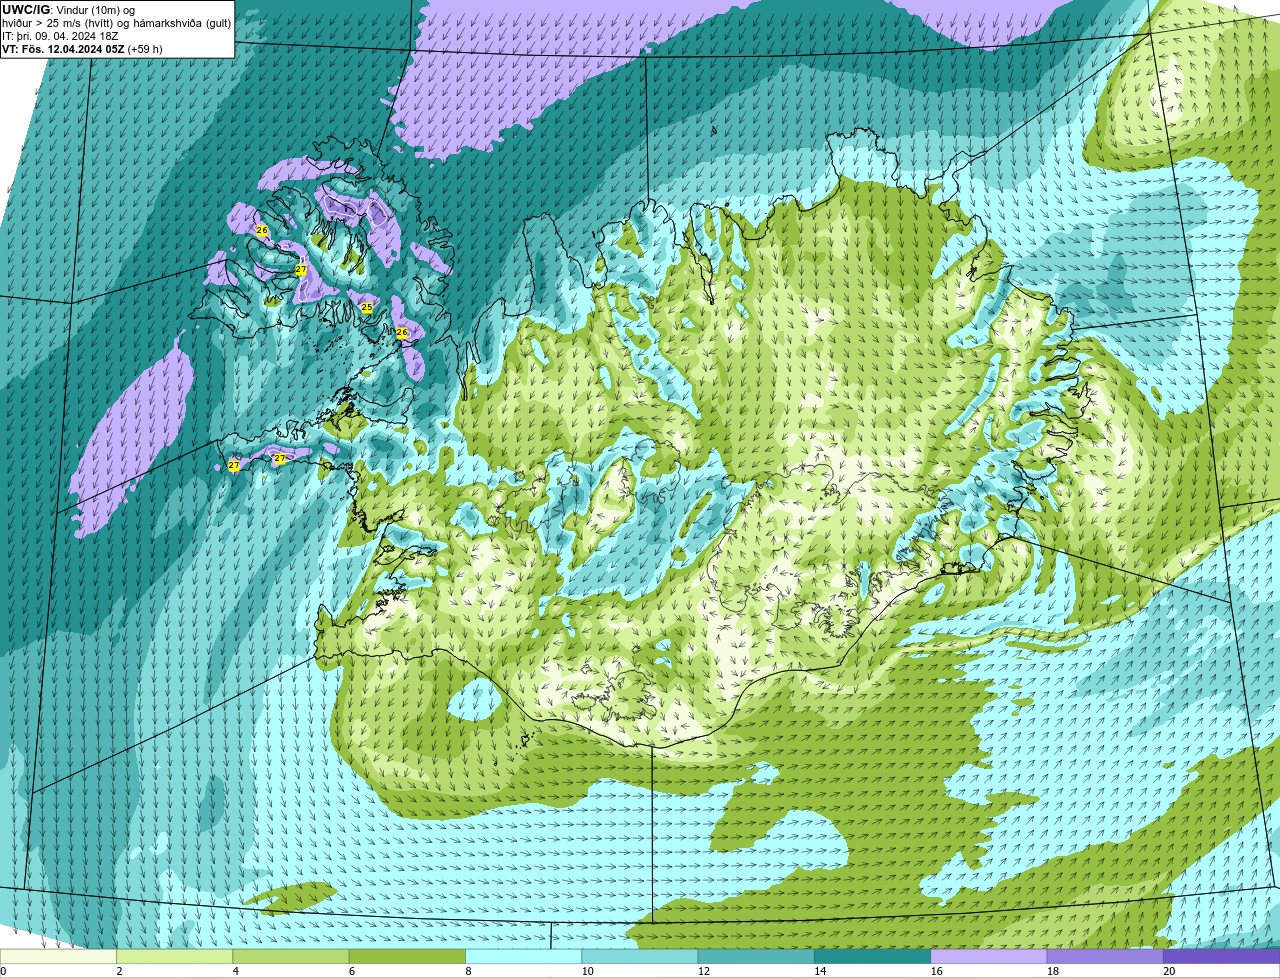Click the 12–14 m/s teal legend swatch
Screen dimensions: 1280x978
(756, 957)
